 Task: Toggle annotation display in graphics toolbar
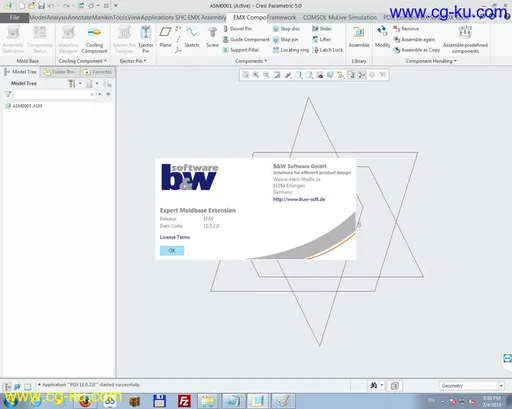pos(351,75)
